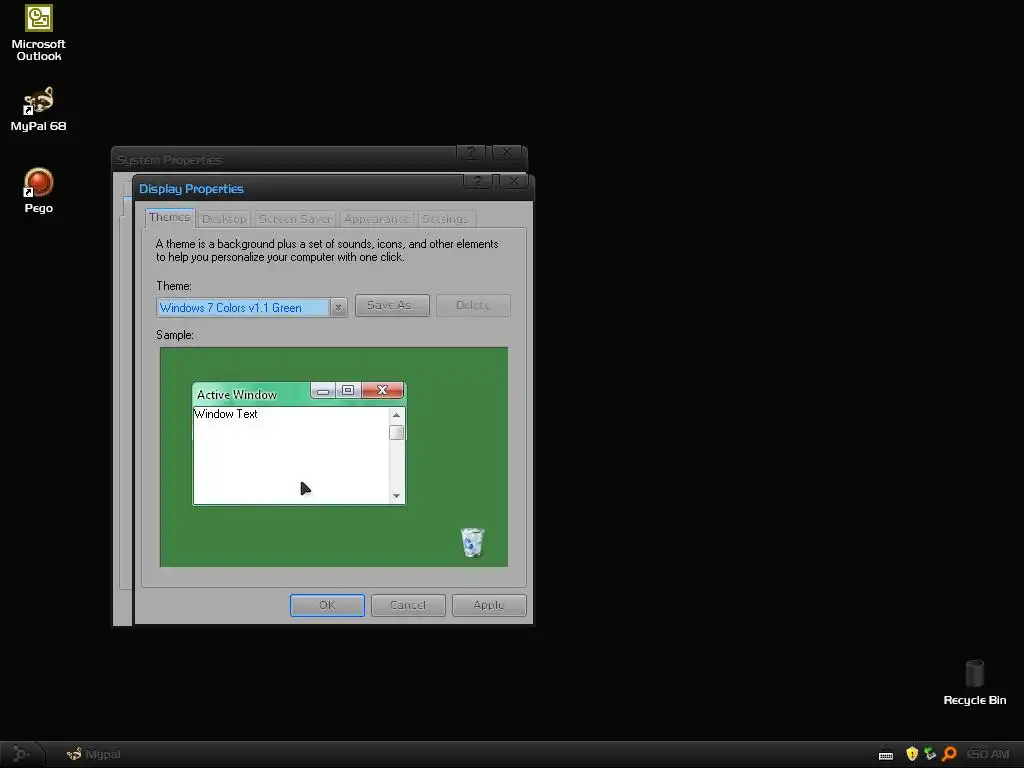The height and width of the screenshot is (768, 1024).
Task: Click the orange magnifier tray icon
Action: (x=950, y=754)
